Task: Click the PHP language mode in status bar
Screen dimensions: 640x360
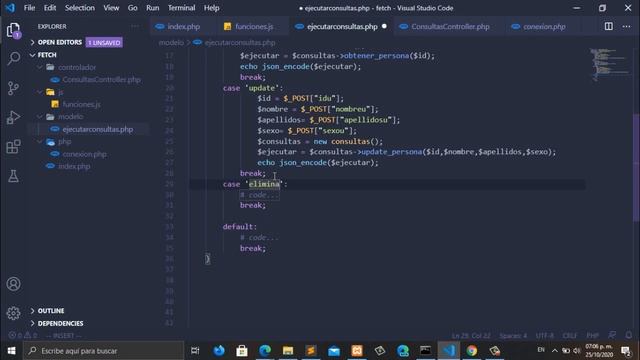Action: point(593,336)
